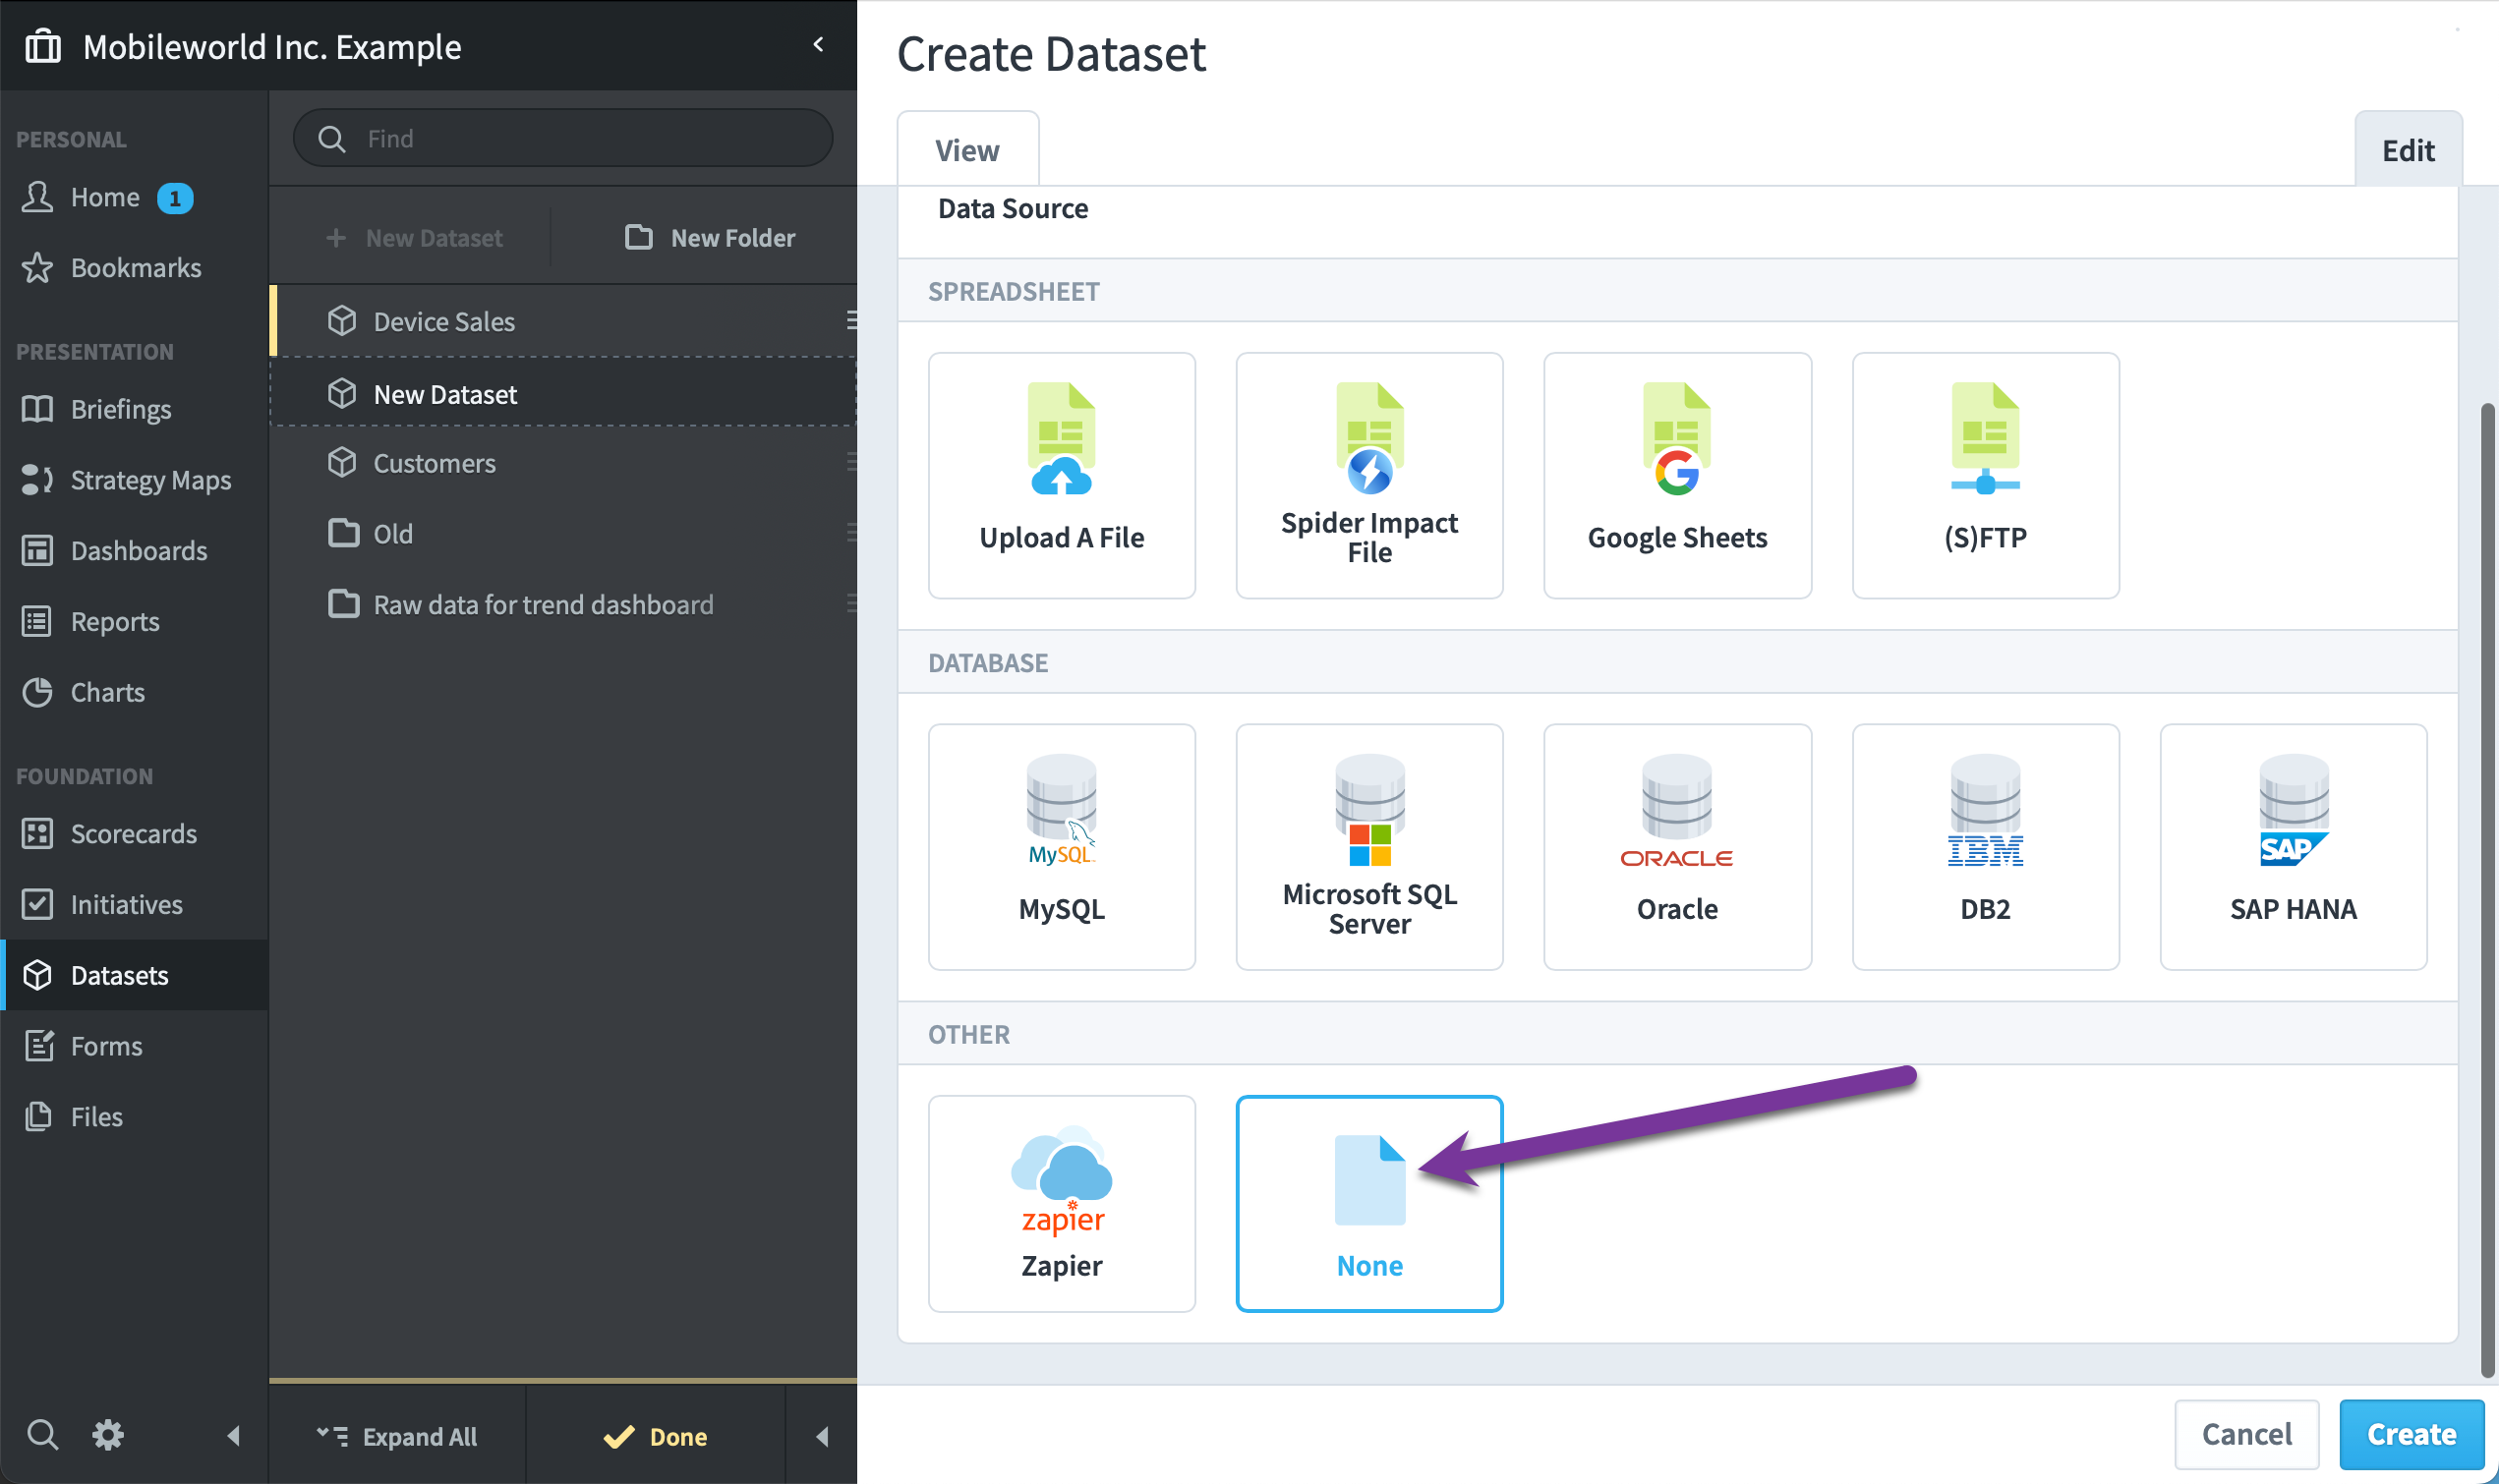Click the Create button
Image resolution: width=2499 pixels, height=1484 pixels.
coord(2411,1435)
